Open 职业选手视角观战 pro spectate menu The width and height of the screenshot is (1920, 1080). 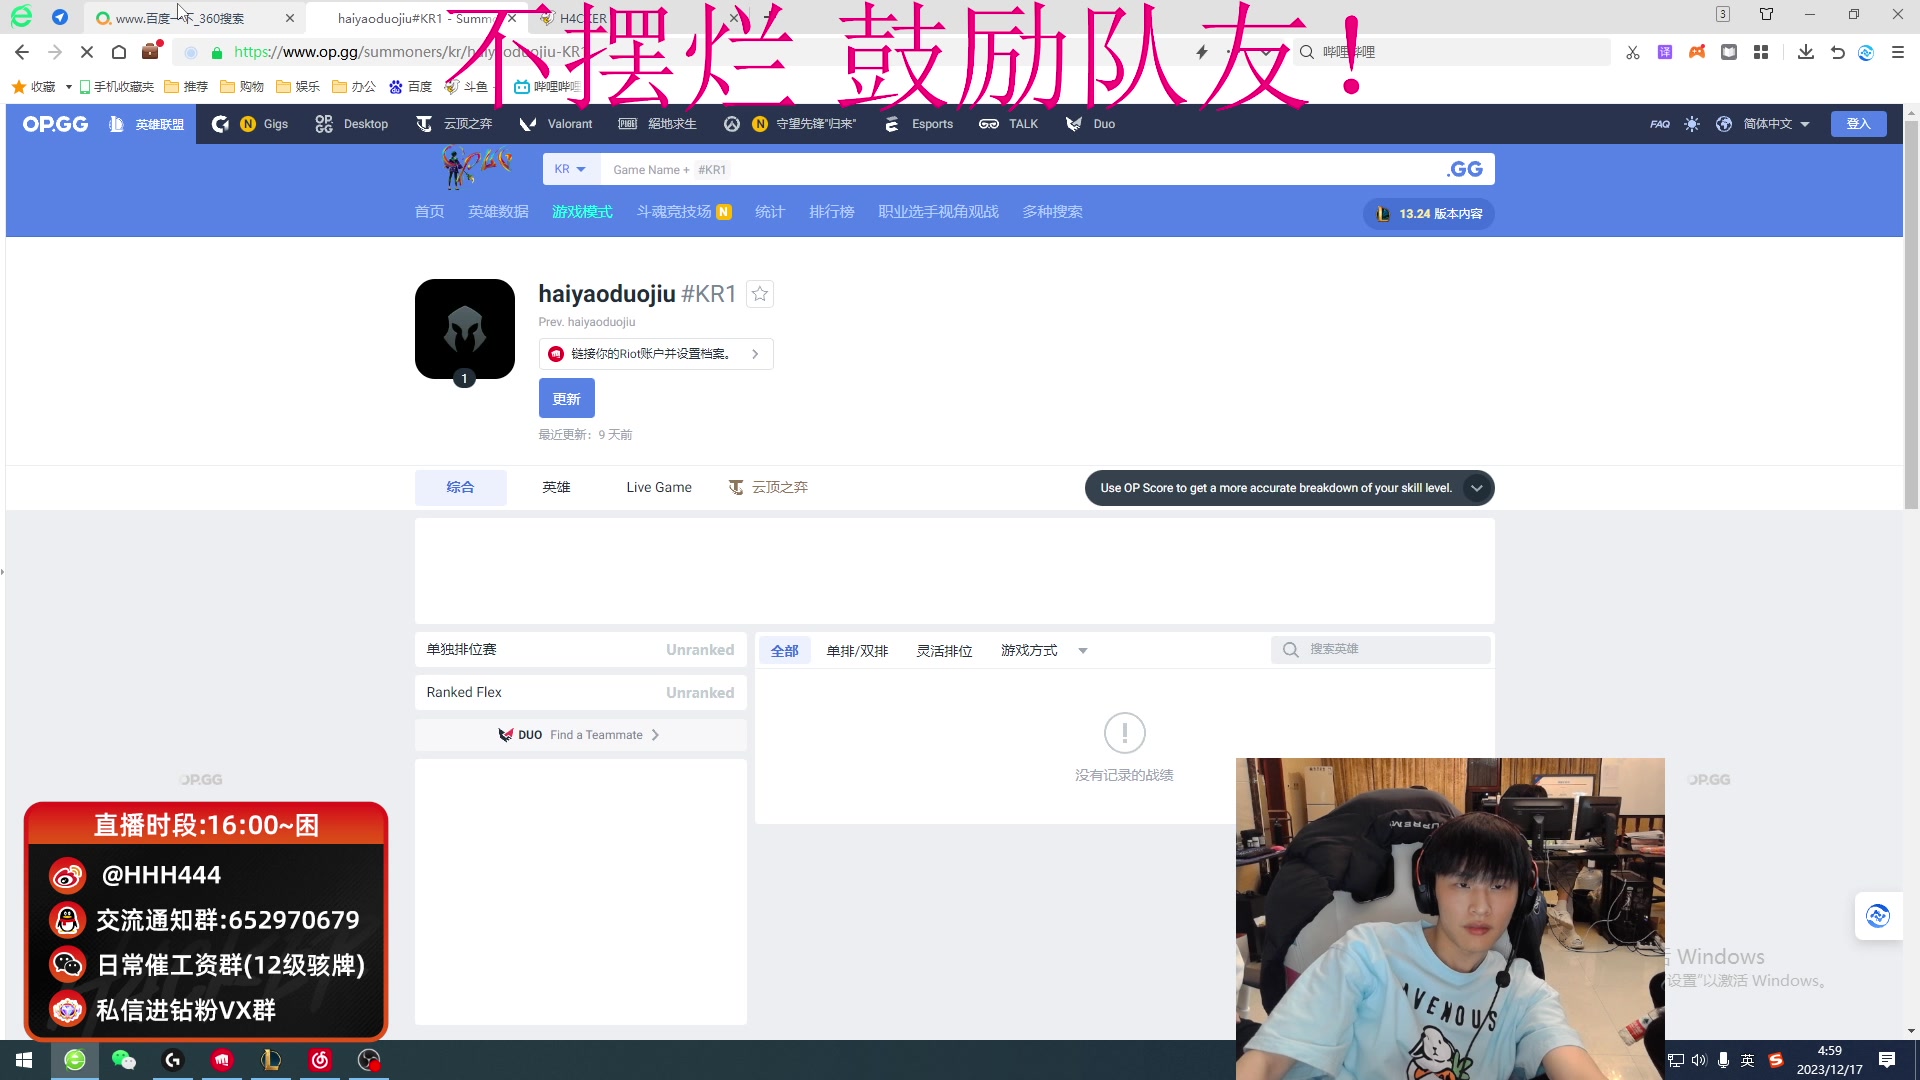coord(938,212)
